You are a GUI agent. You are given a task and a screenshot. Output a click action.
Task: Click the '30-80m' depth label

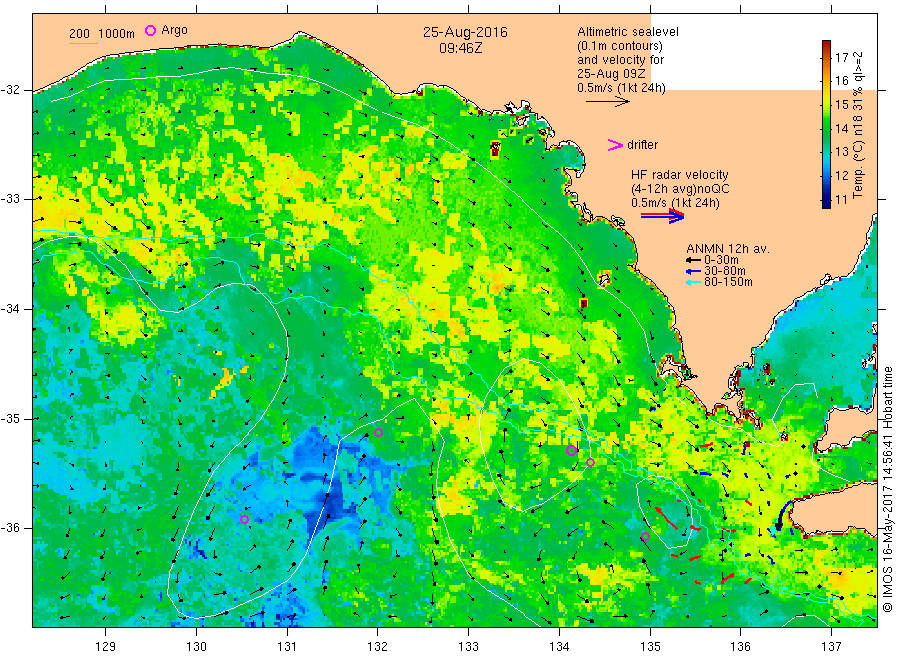click(725, 271)
